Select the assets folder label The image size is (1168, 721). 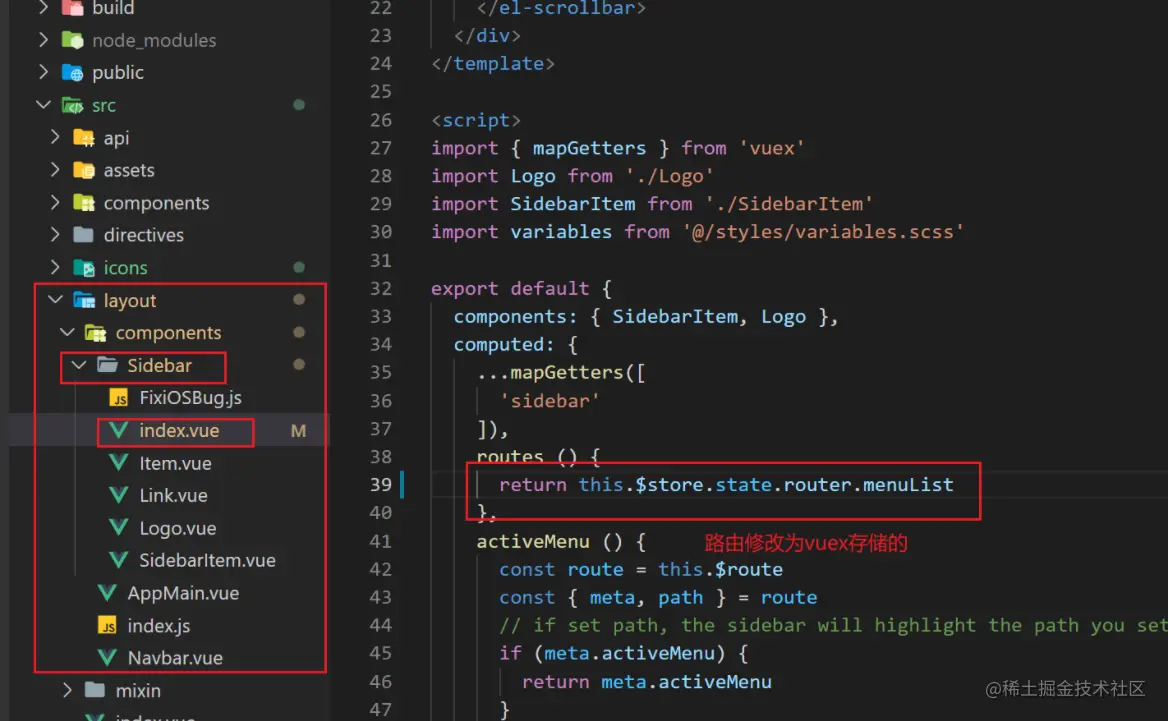tap(129, 170)
